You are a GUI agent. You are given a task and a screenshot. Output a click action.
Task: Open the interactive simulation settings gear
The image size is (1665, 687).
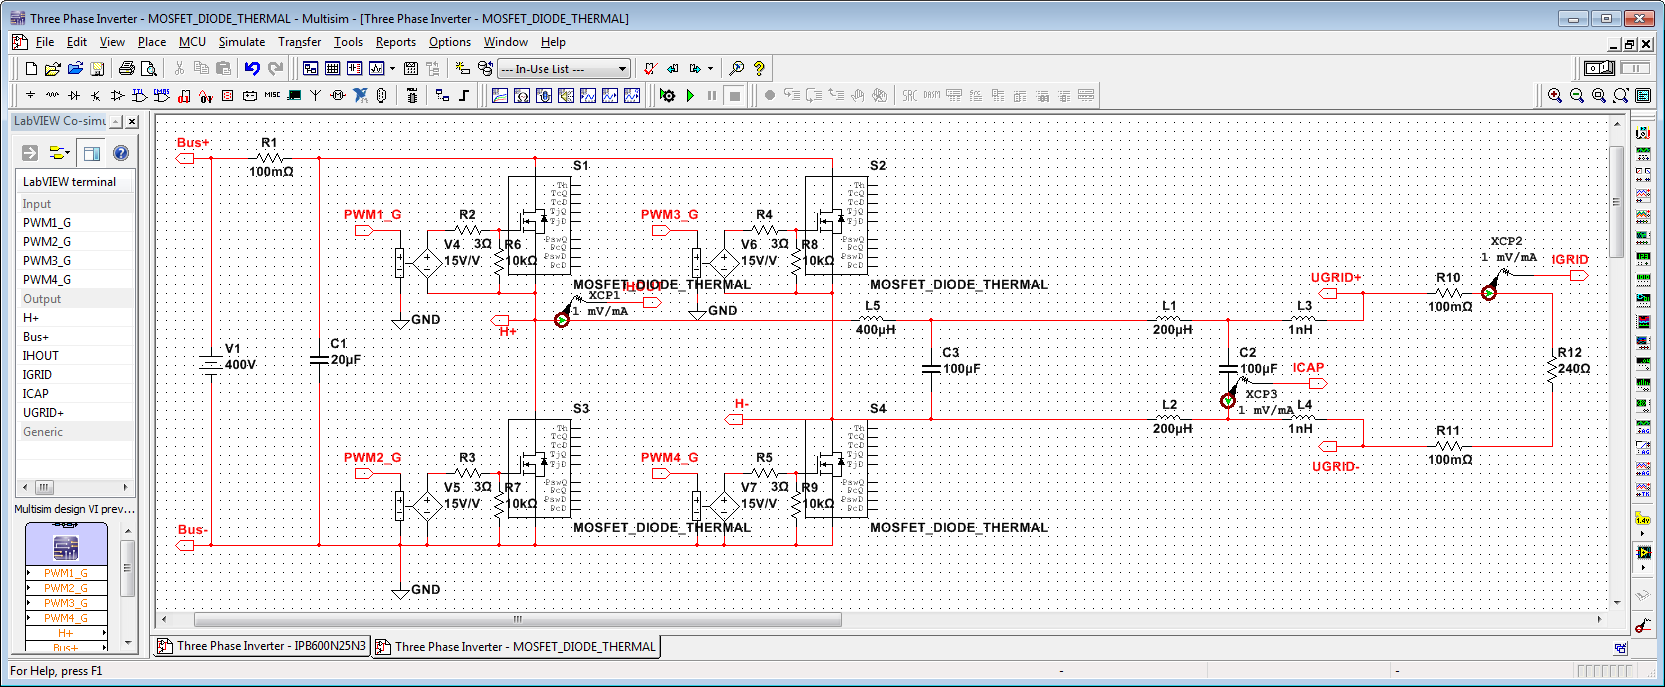[x=667, y=96]
